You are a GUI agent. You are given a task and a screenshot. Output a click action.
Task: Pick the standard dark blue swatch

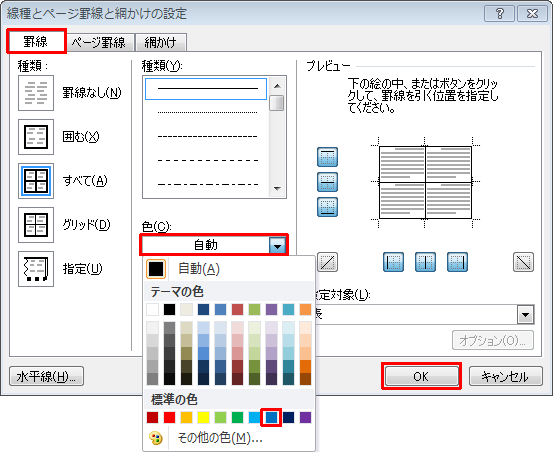click(288, 418)
